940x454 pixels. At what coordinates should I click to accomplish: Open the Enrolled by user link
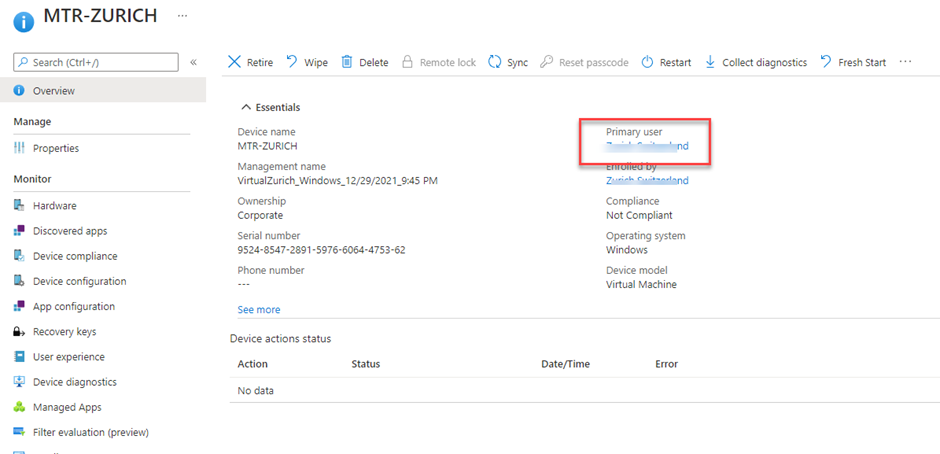[647, 180]
